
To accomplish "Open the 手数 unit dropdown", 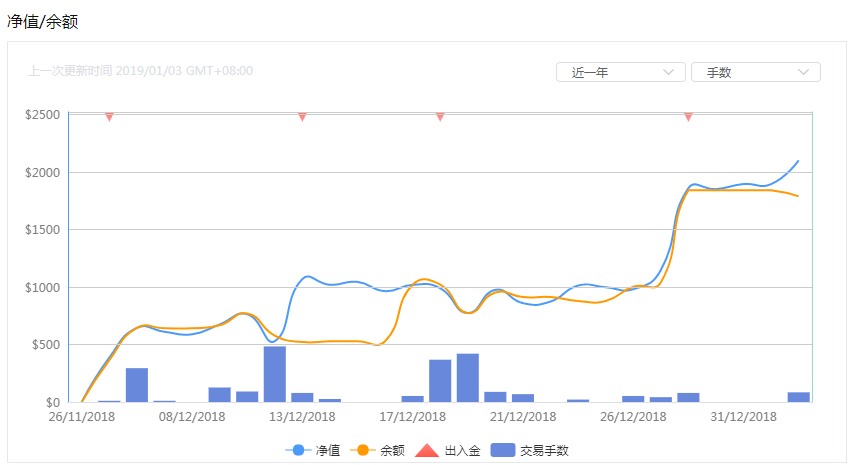I will pos(755,72).
